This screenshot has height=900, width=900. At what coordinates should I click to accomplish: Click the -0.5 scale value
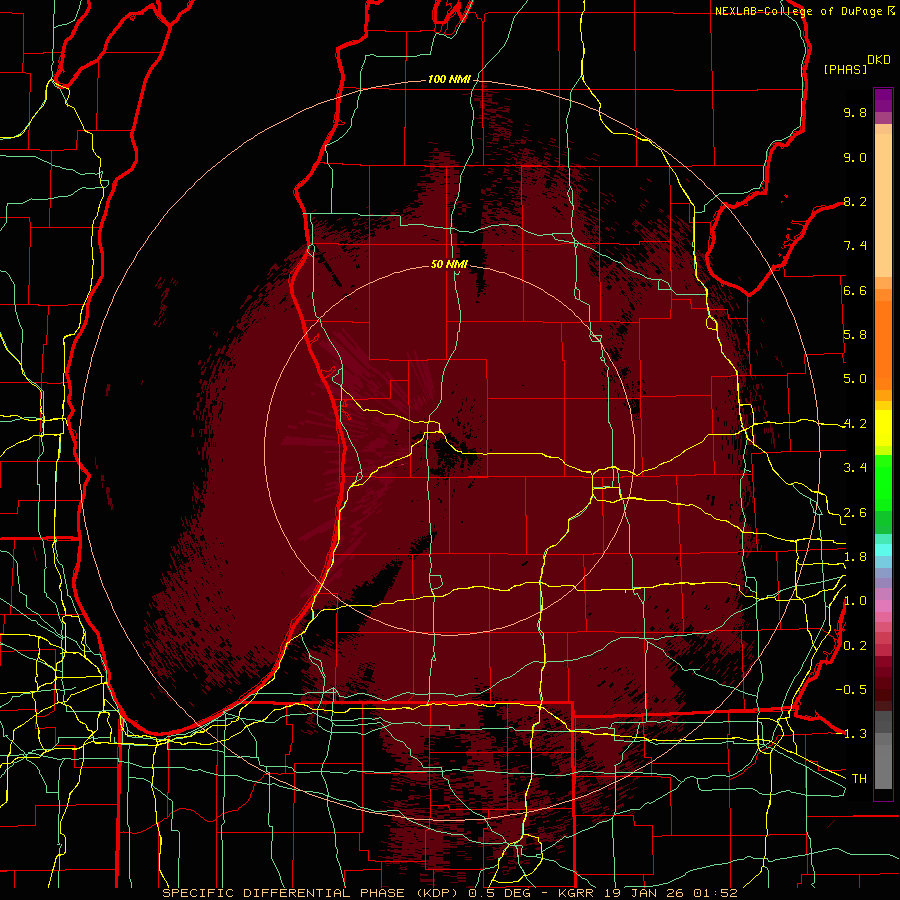coord(851,690)
